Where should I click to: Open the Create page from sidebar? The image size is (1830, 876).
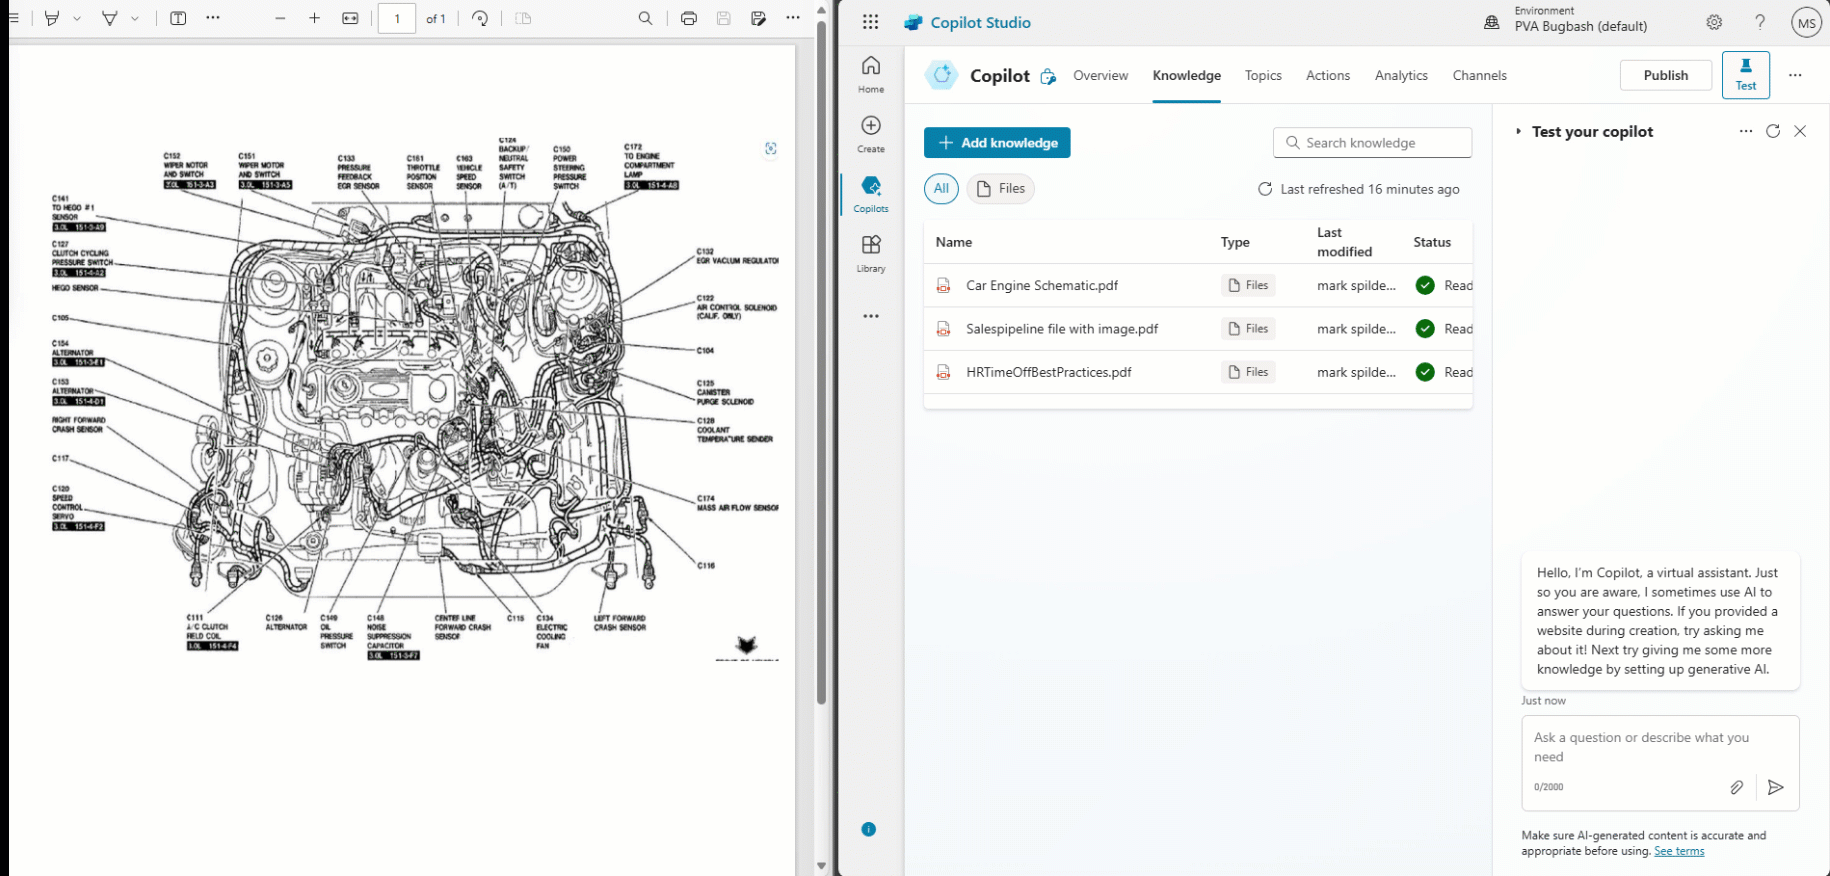(x=871, y=133)
